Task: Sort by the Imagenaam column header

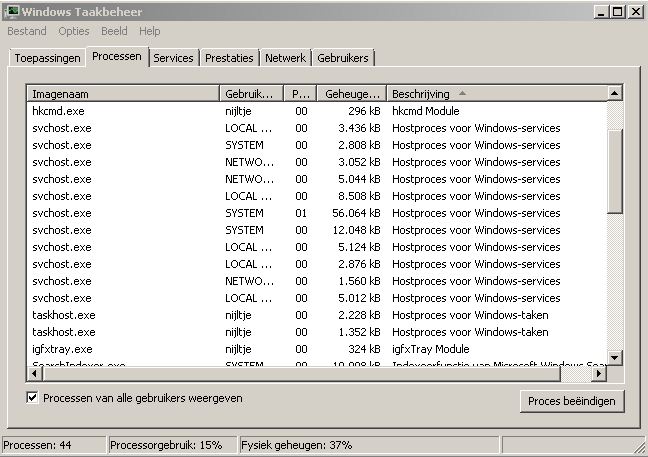Action: pyautogui.click(x=123, y=94)
